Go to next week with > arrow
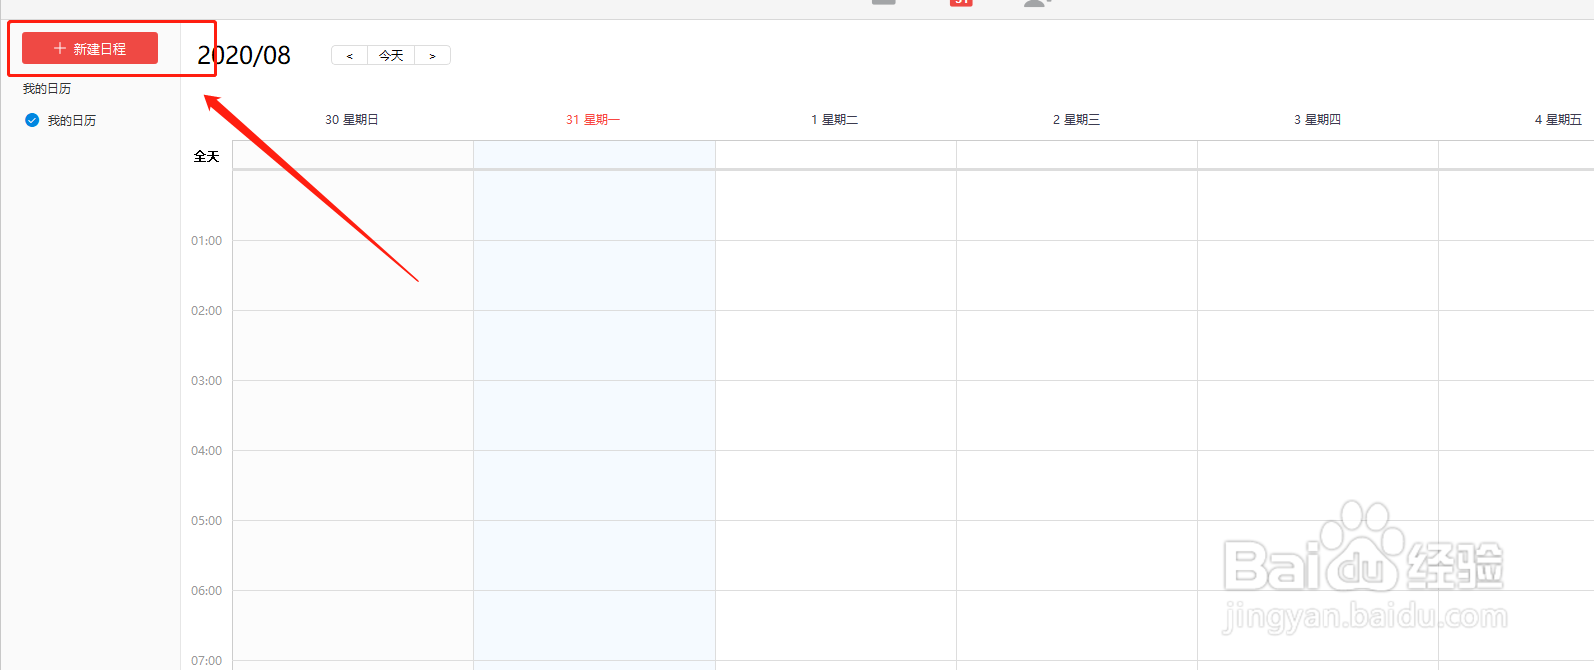This screenshot has width=1594, height=670. coord(432,55)
